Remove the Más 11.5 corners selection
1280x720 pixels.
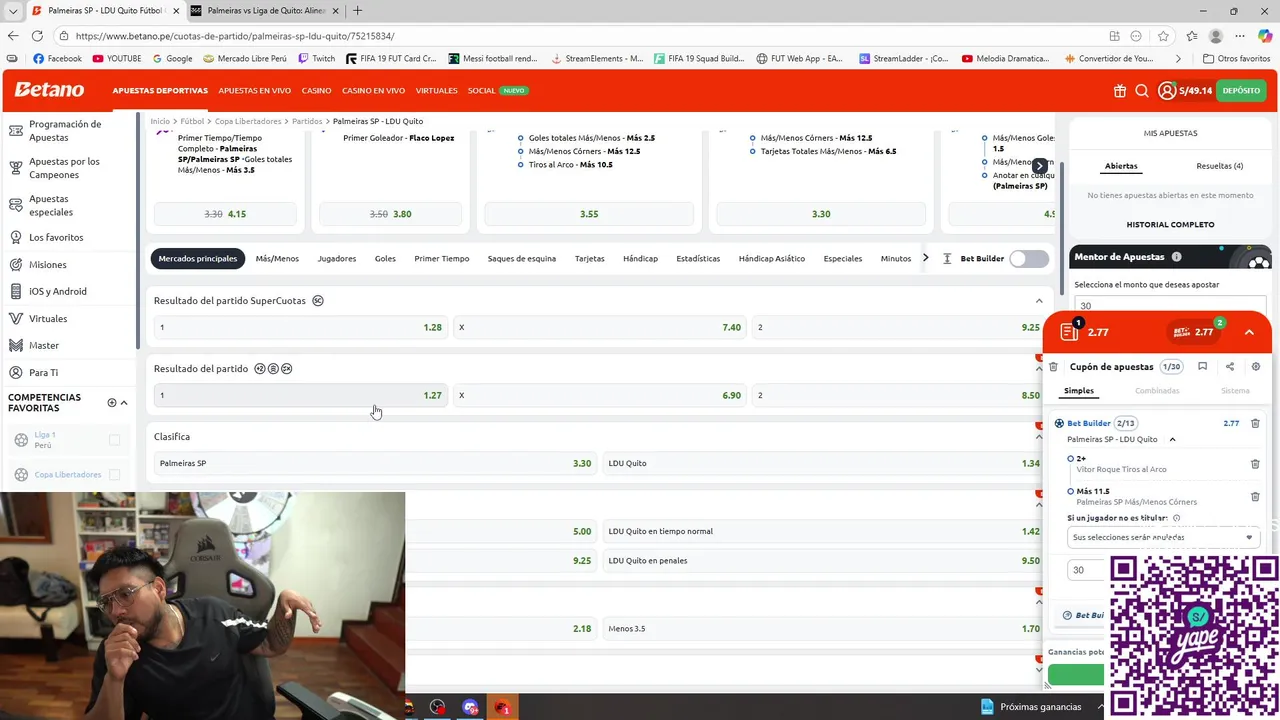pos(1255,496)
